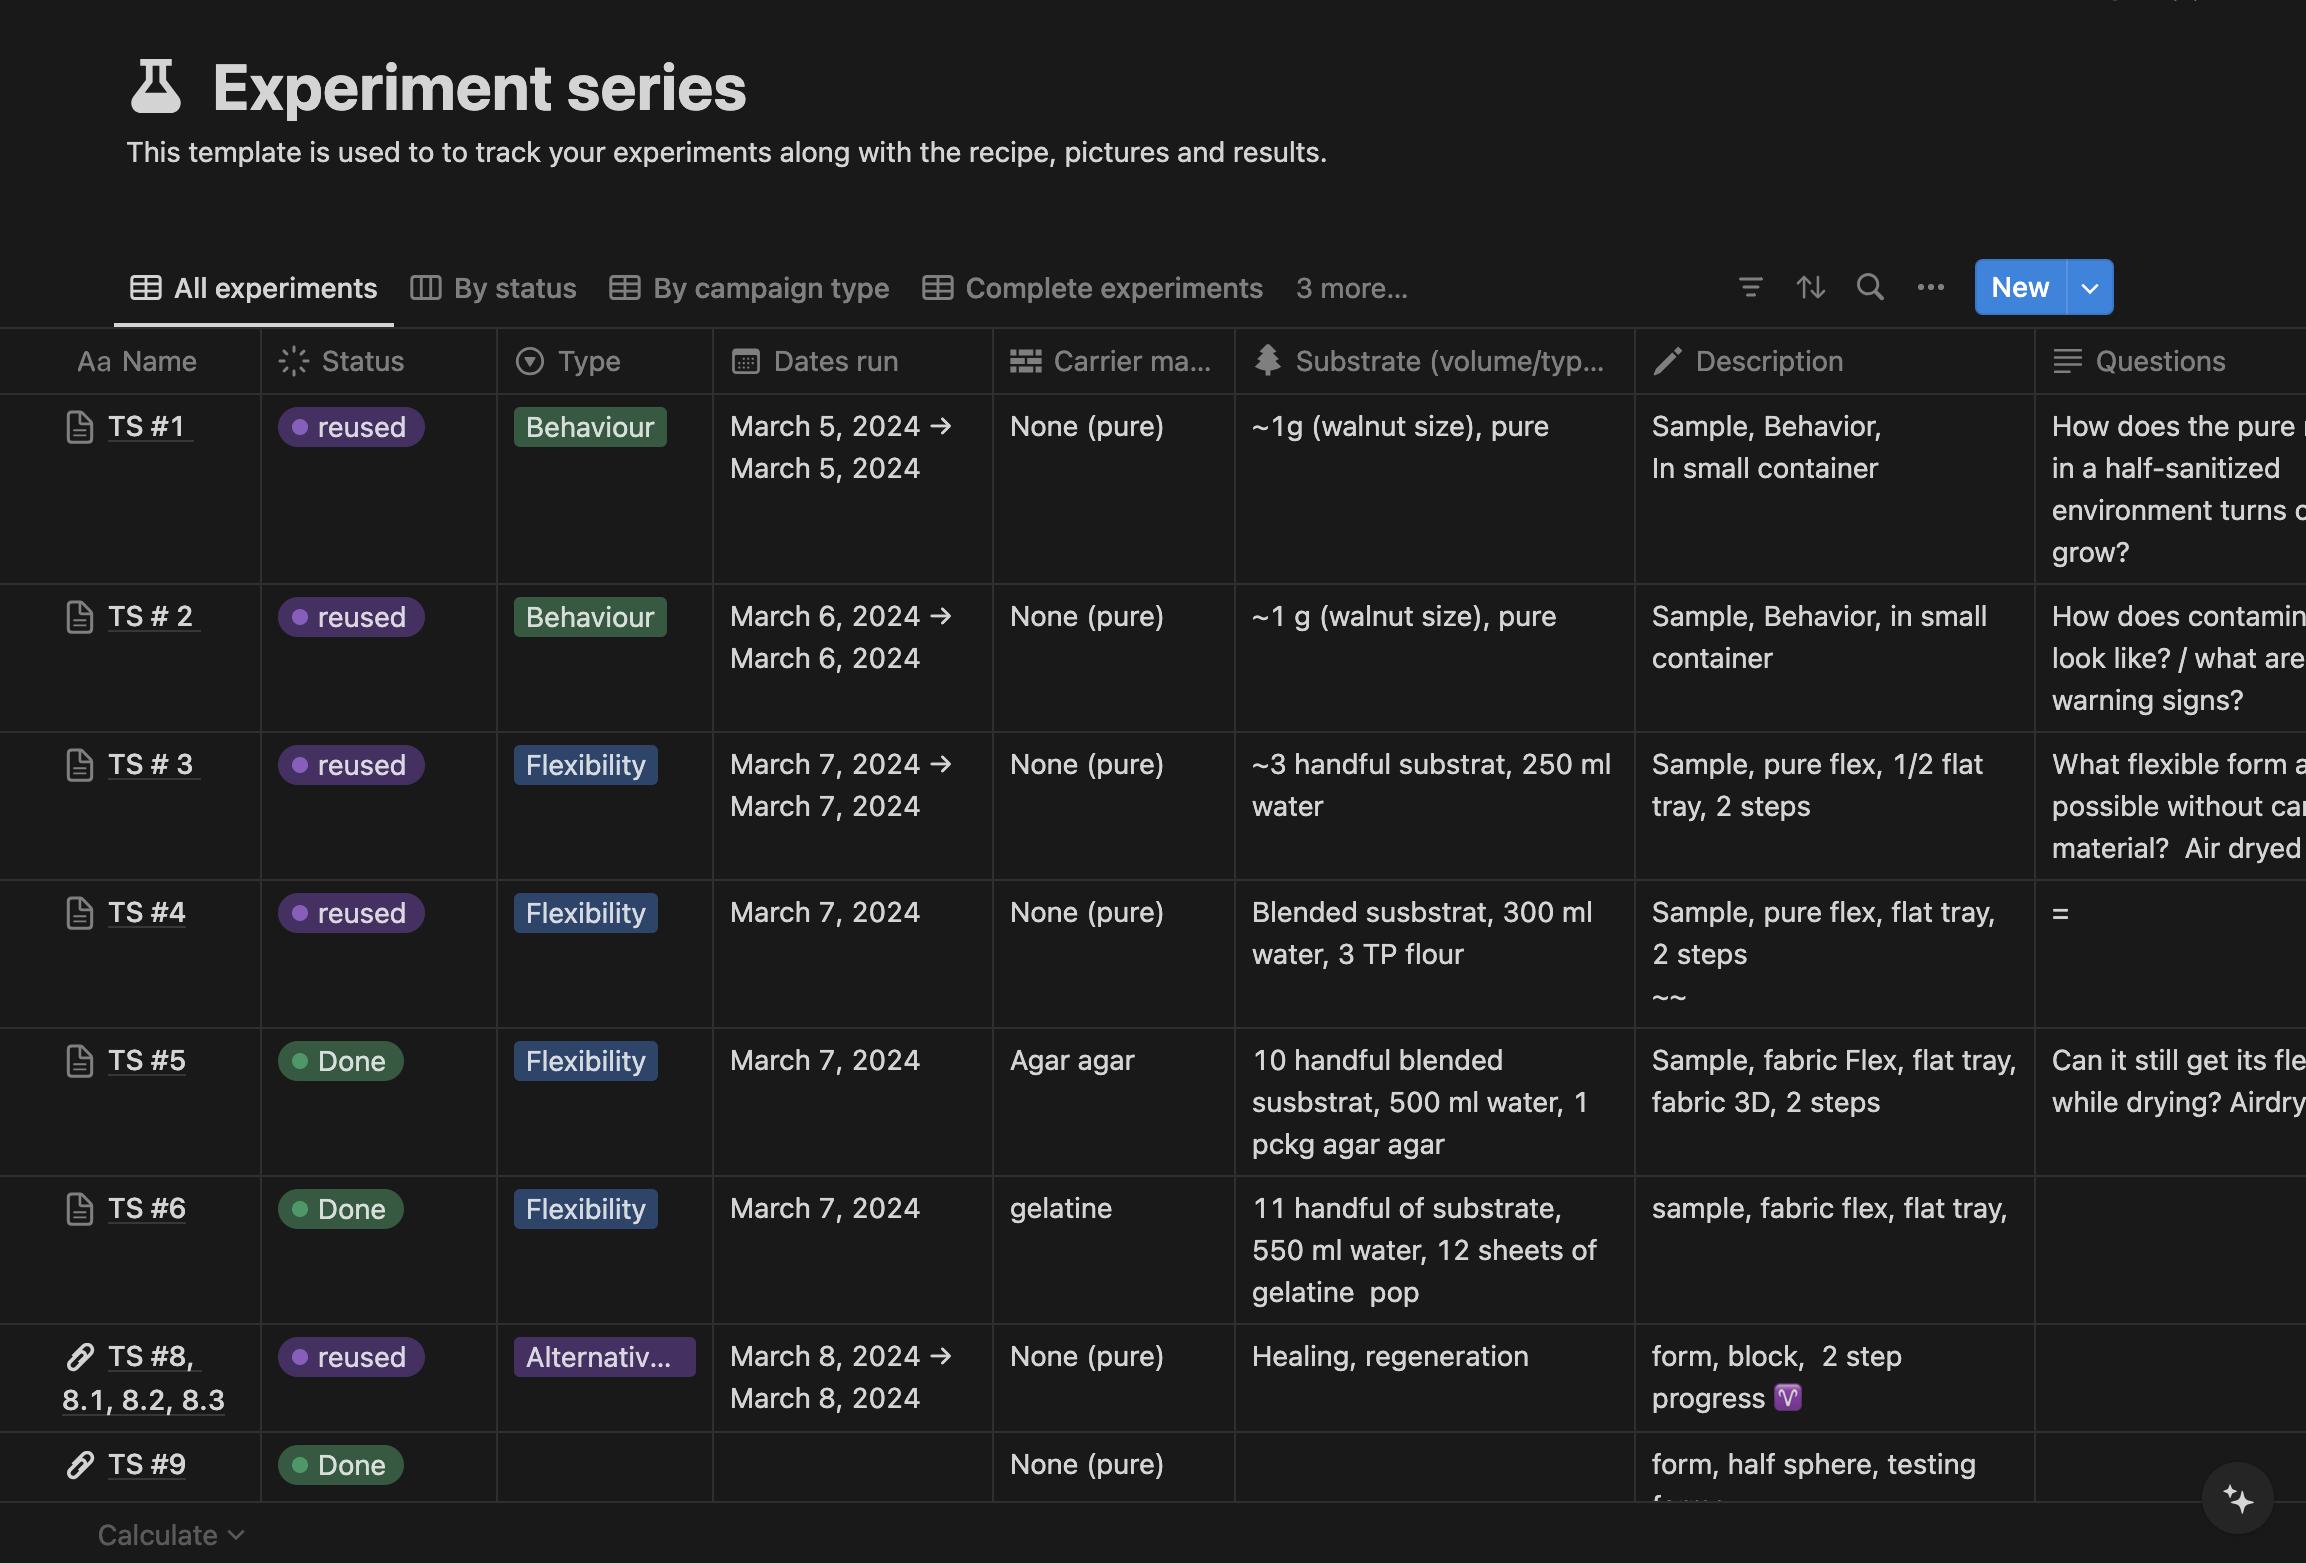Click the sort arrows icon
2306x1563 pixels.
tap(1810, 288)
